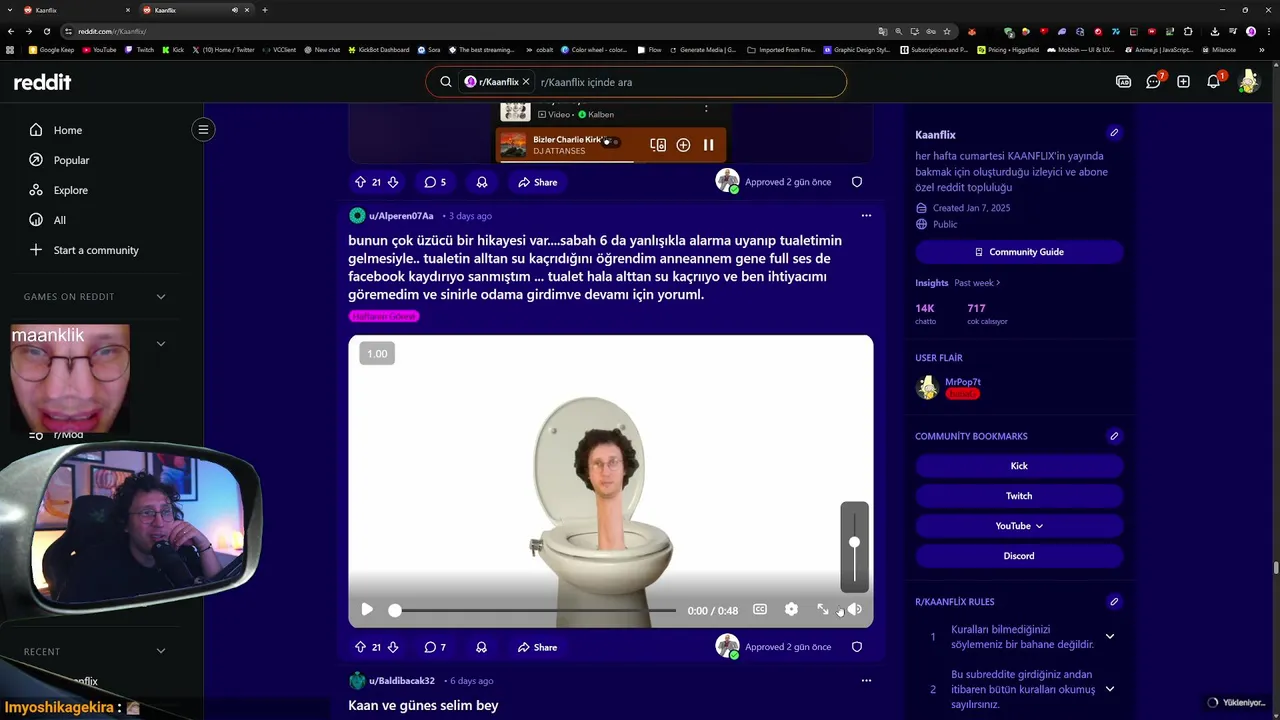
Task: Open the ads icon in the header
Action: pyautogui.click(x=1123, y=82)
